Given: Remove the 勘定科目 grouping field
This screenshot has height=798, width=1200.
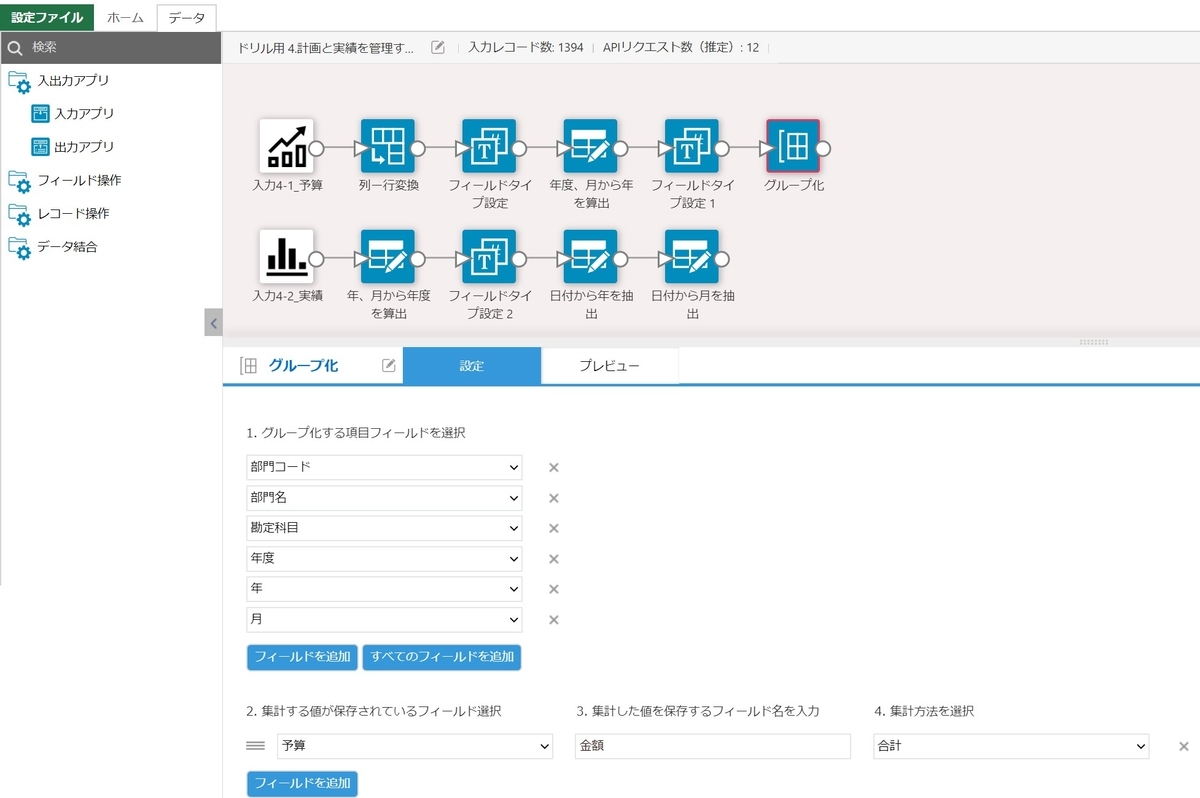Looking at the screenshot, I should coord(554,528).
